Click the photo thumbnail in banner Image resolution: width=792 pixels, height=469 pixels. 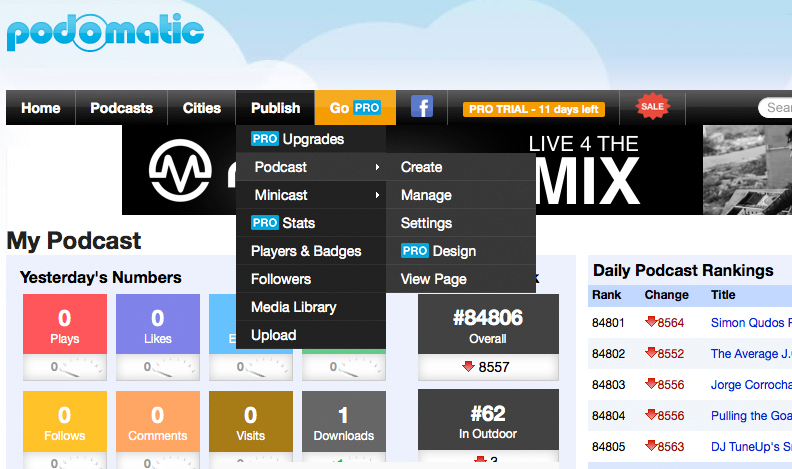tap(747, 170)
